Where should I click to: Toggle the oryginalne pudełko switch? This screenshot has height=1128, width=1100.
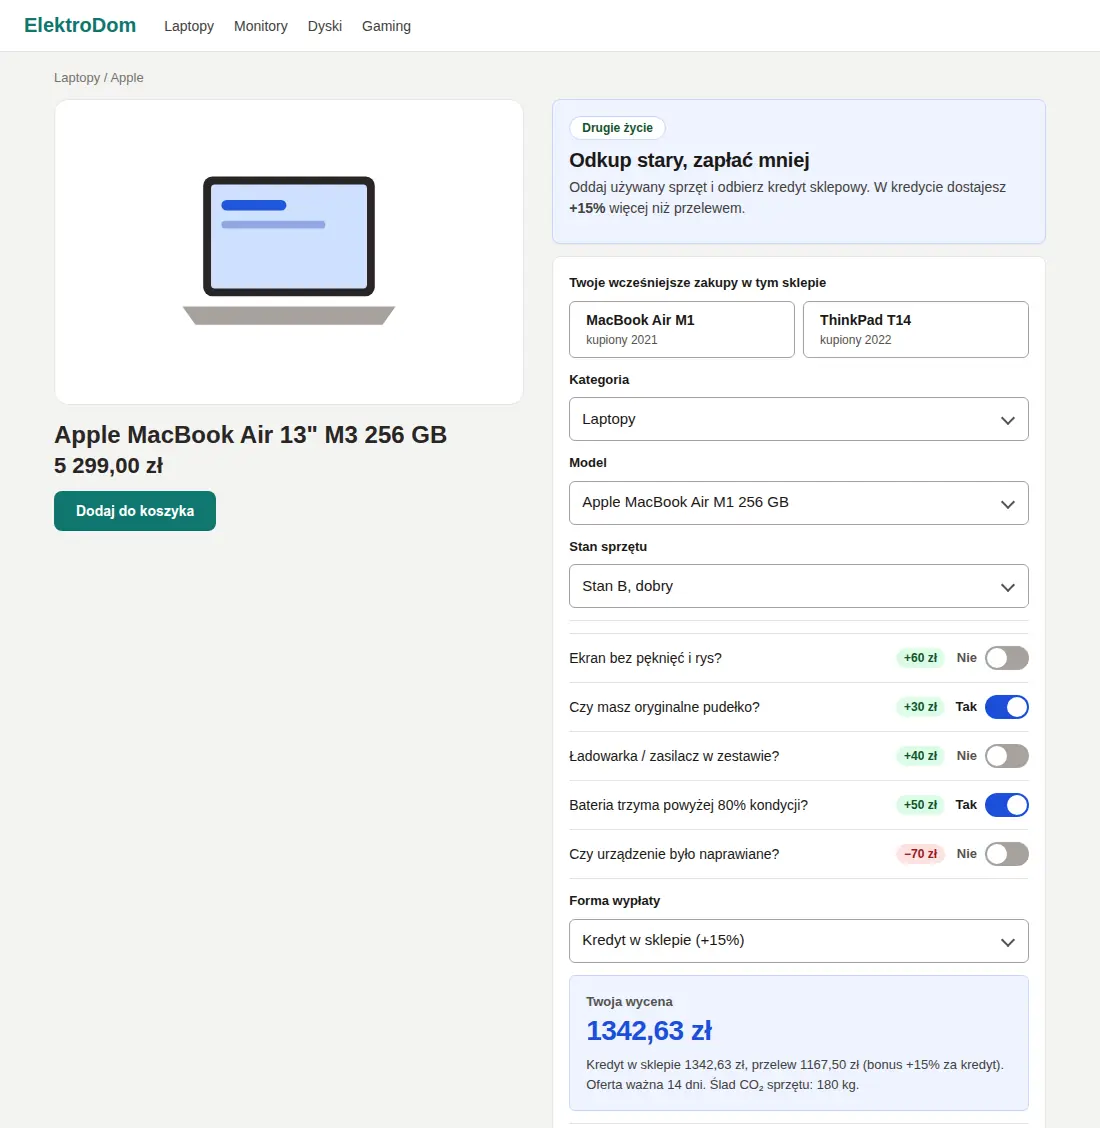[x=1006, y=707]
